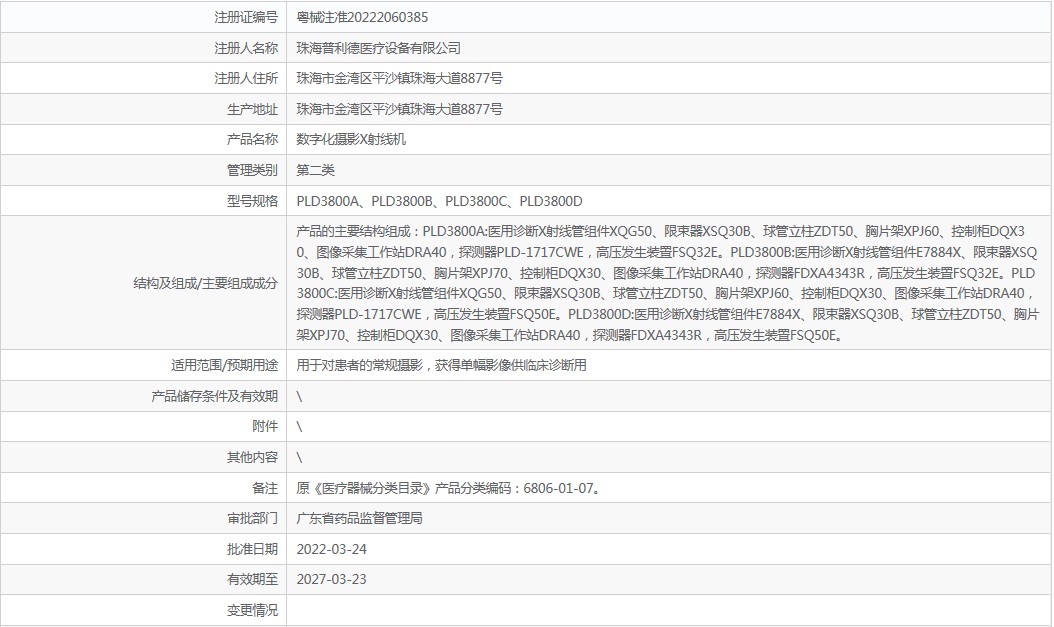Image resolution: width=1054 pixels, height=627 pixels.
Task: Select model list PLD3800A、PLD3800B、PLD3800C、PLD3800D
Action: (440, 201)
